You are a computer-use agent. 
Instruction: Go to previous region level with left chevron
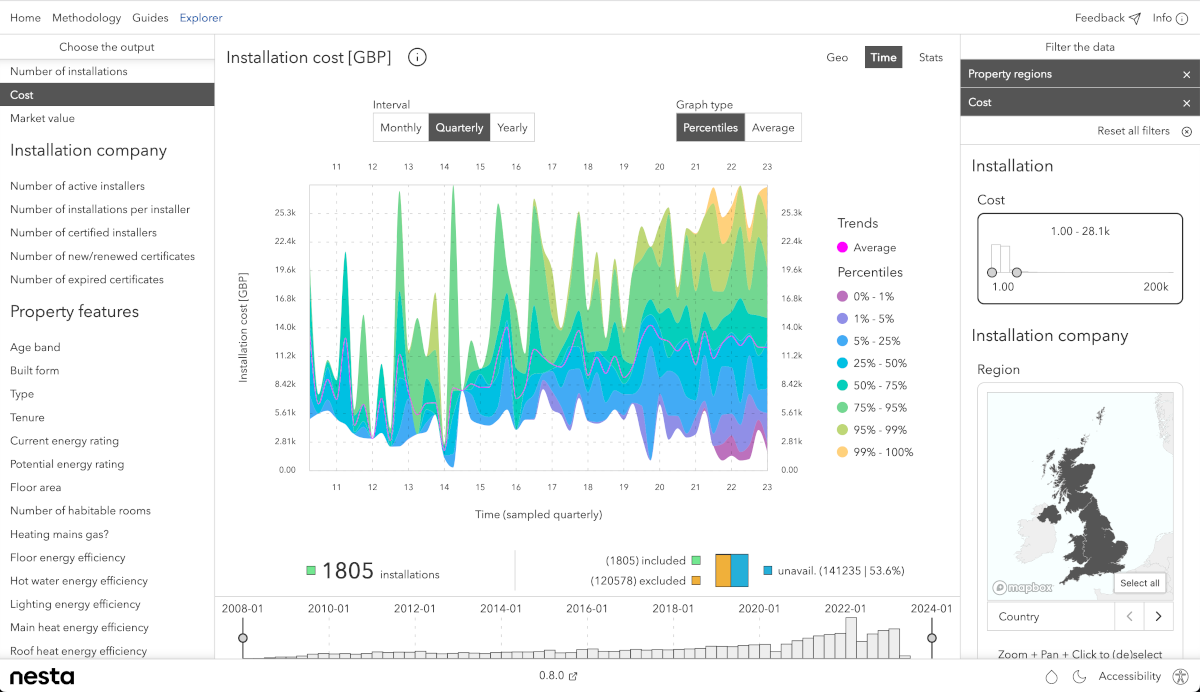click(1129, 616)
